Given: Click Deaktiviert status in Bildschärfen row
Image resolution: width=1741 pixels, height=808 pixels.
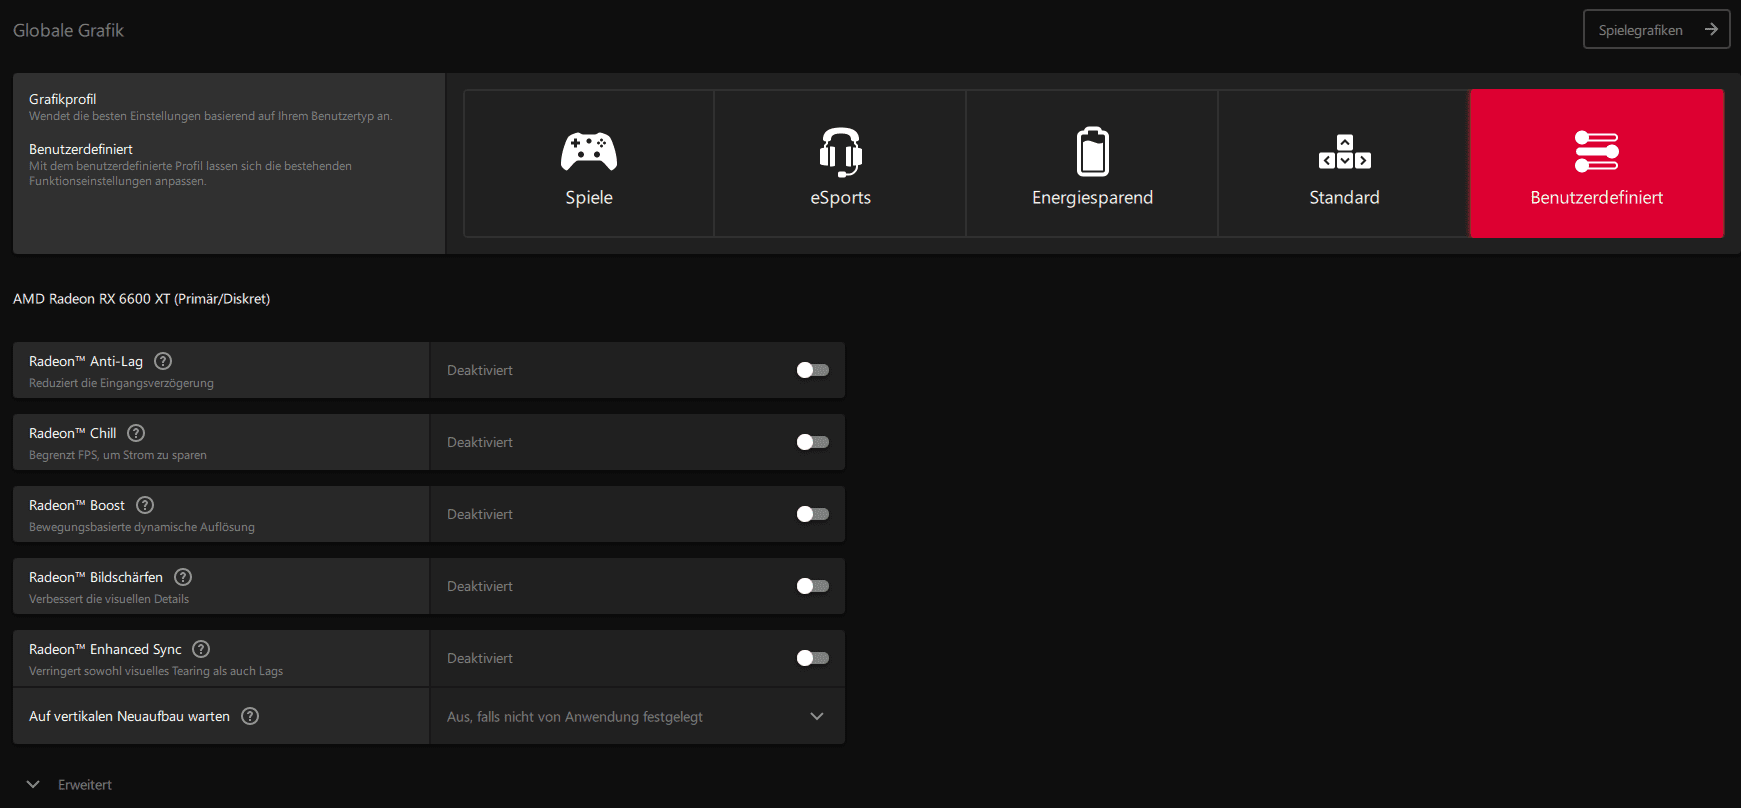Looking at the screenshot, I should (x=480, y=586).
